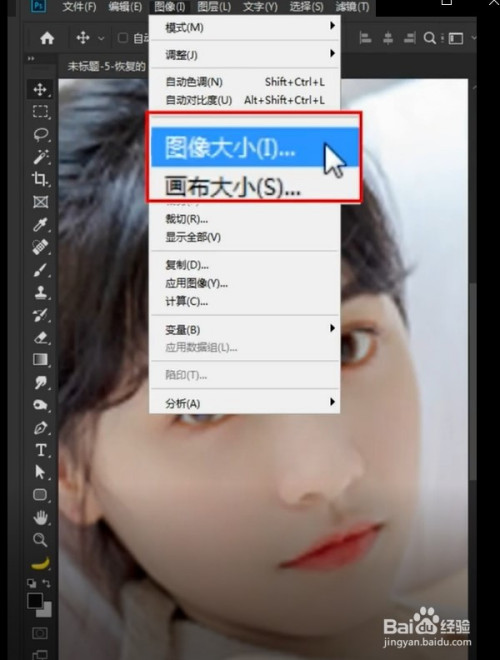
Task: Click the 图像(I) menu header
Action: [170, 7]
